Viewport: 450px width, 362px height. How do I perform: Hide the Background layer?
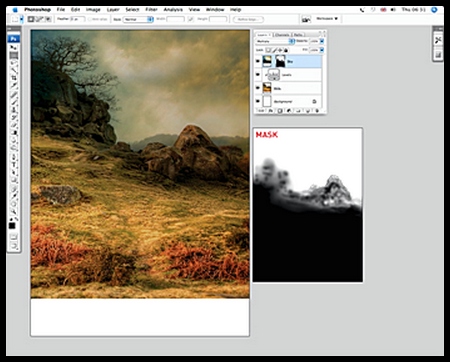(x=258, y=101)
